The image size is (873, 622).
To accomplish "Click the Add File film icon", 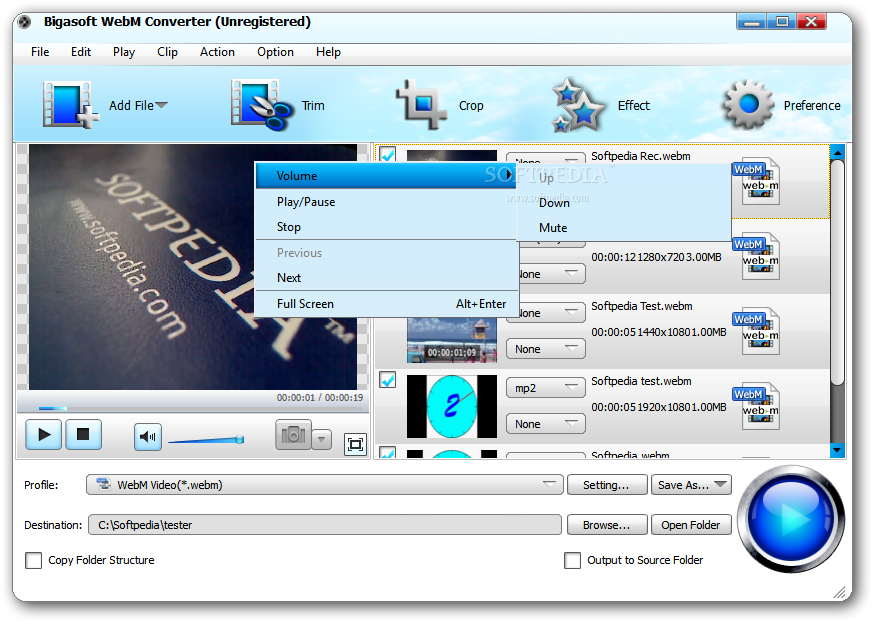I will click(70, 105).
